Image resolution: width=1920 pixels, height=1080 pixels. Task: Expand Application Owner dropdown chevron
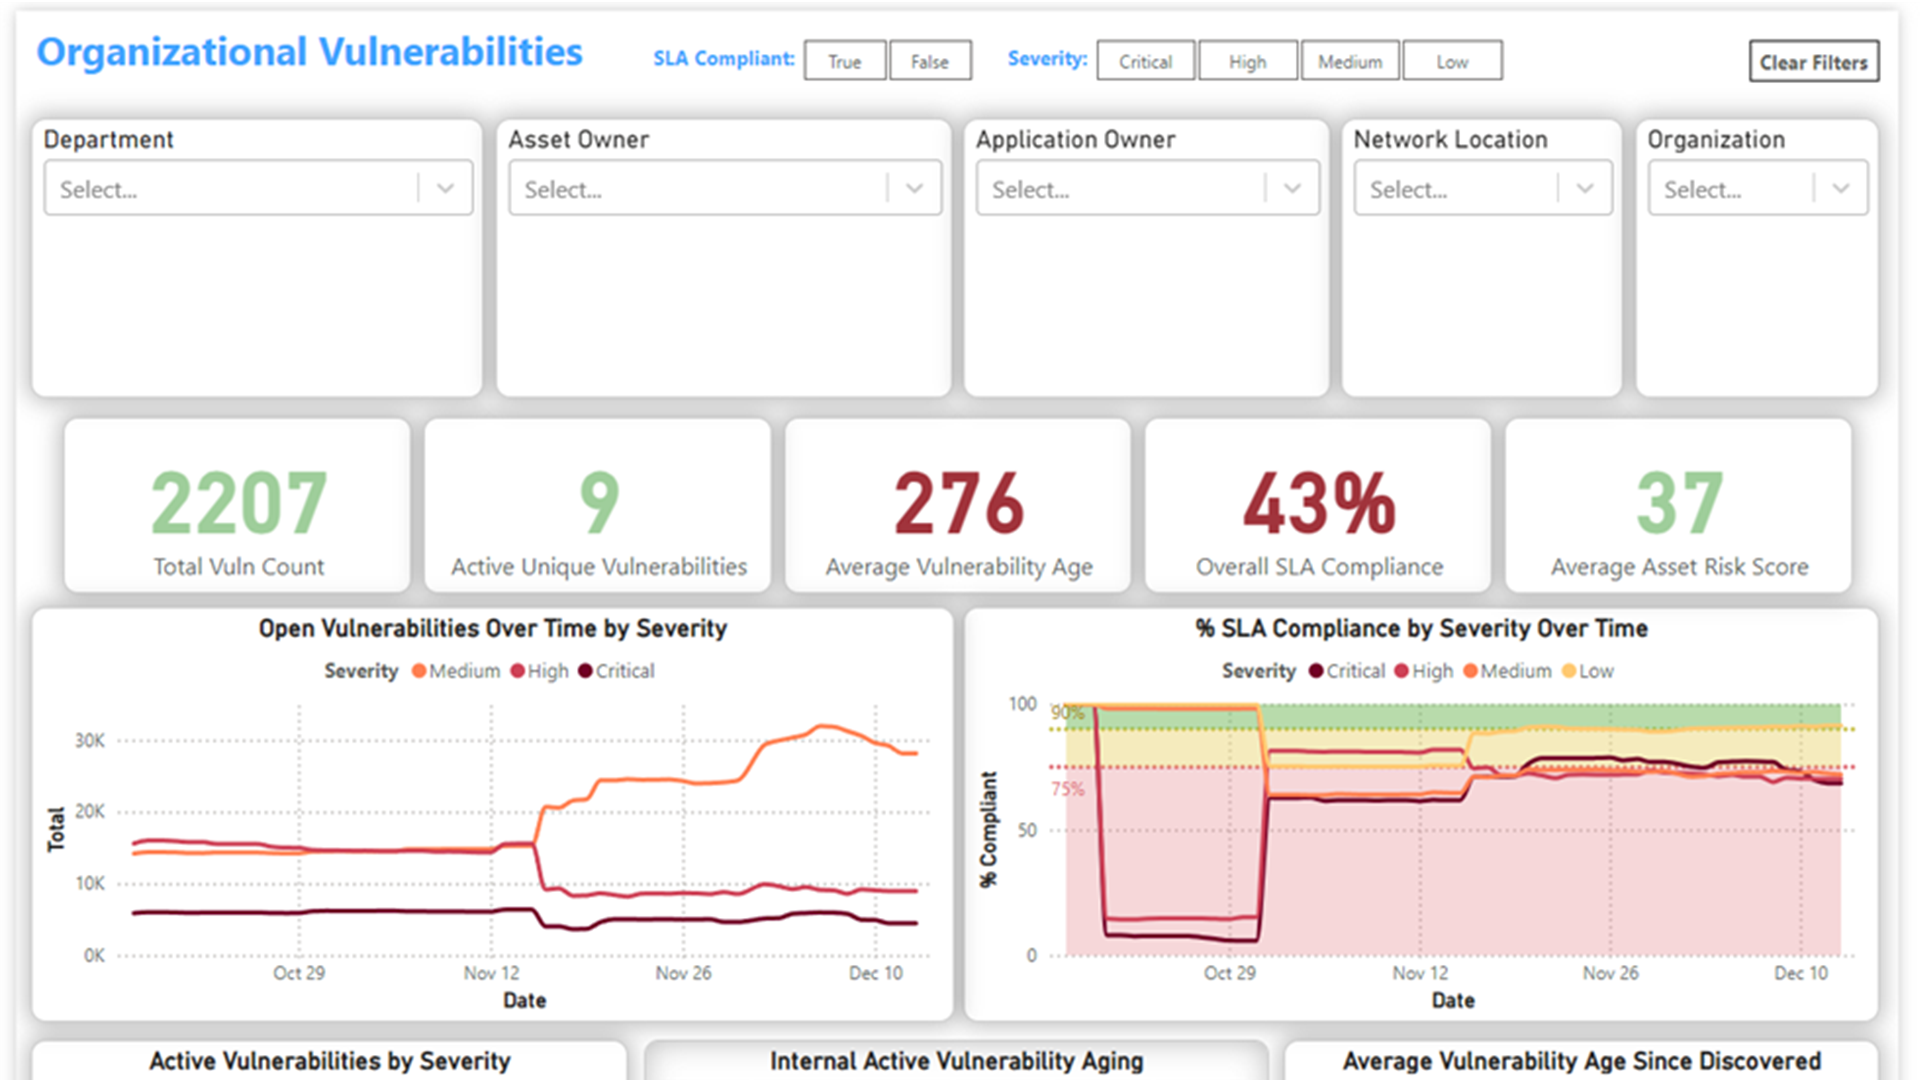(1292, 188)
